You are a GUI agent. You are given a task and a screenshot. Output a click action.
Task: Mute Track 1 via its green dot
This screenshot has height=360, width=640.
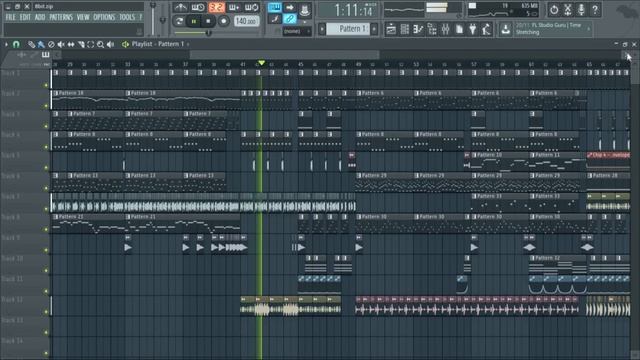coord(46,85)
